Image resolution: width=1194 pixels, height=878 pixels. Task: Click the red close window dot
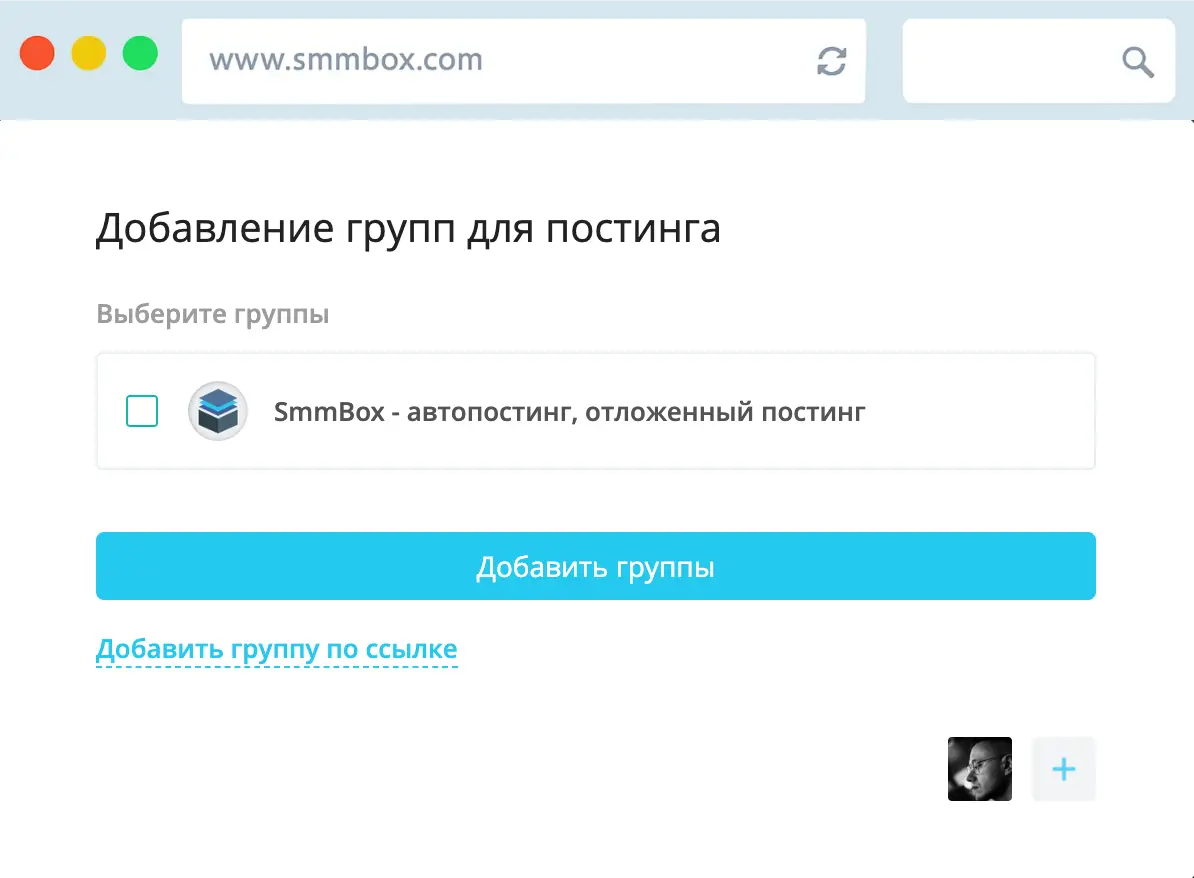37,53
